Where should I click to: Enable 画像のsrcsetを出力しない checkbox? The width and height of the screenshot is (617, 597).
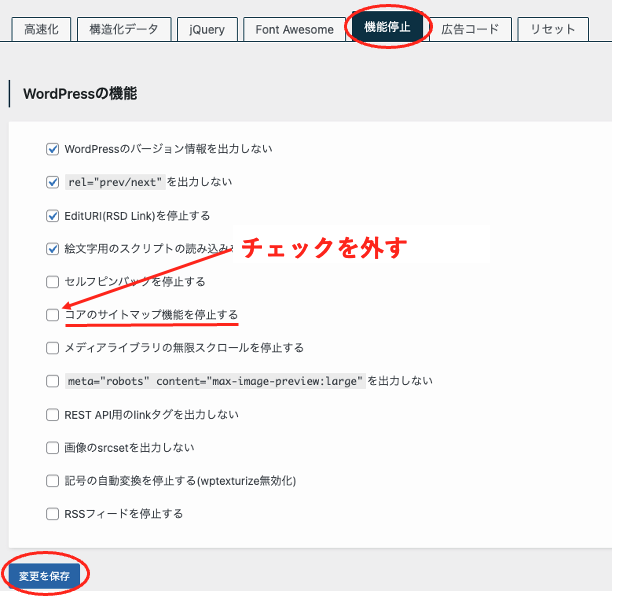click(53, 448)
